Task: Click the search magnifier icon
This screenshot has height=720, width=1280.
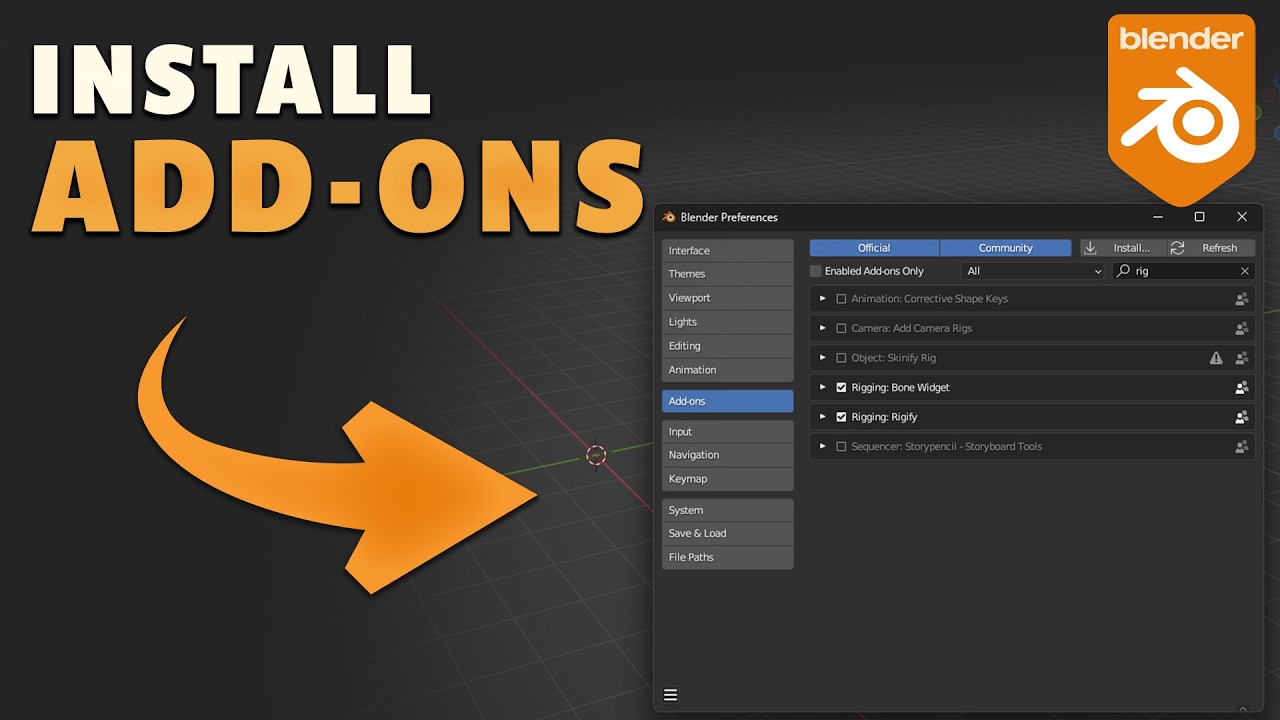Action: (x=1124, y=271)
